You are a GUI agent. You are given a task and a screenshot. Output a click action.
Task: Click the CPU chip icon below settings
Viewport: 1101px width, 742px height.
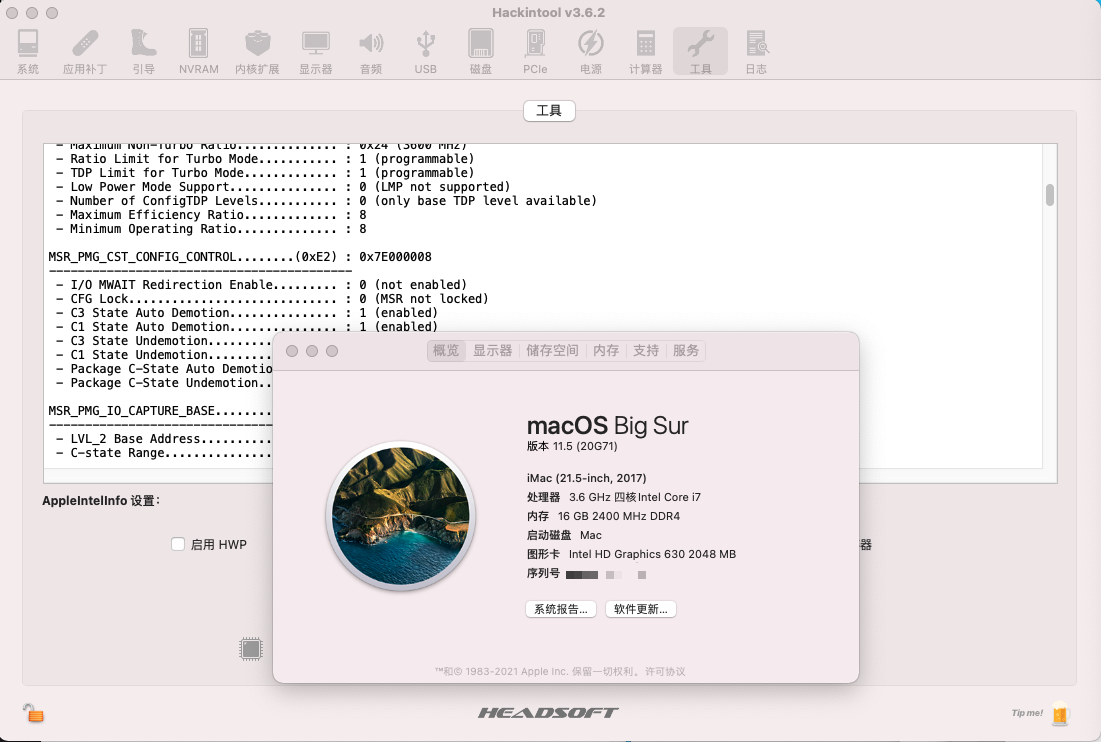[251, 649]
